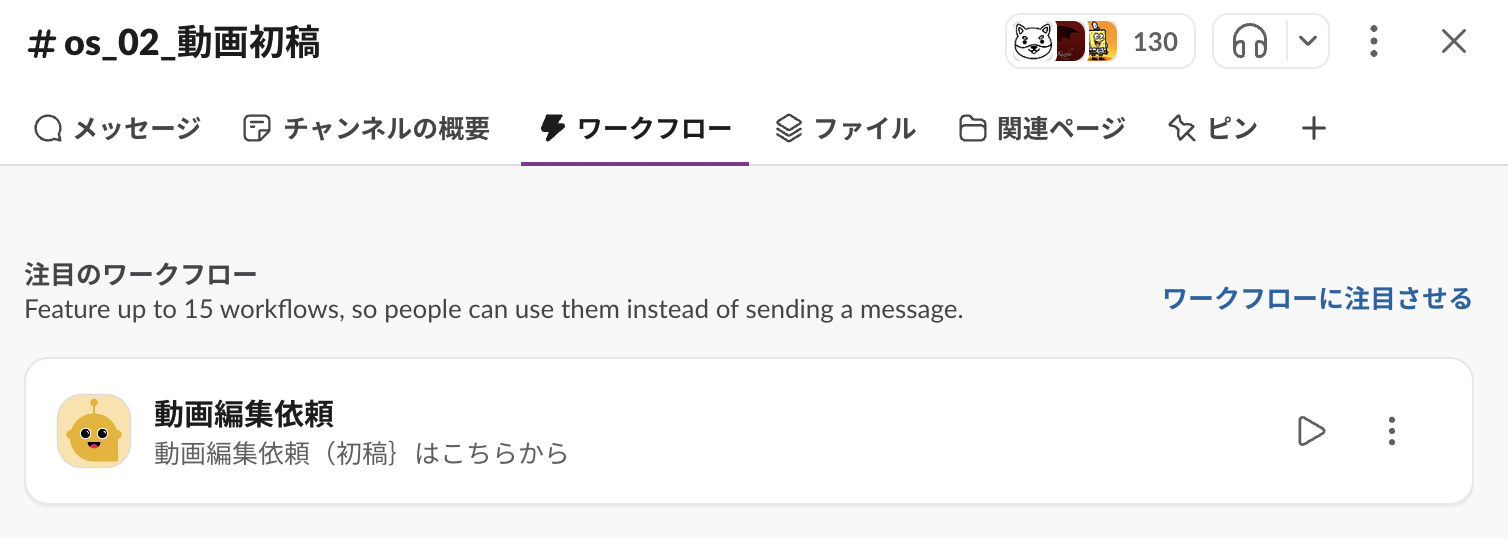Click the #os_02_動画初稿 channel name header

coord(175,44)
